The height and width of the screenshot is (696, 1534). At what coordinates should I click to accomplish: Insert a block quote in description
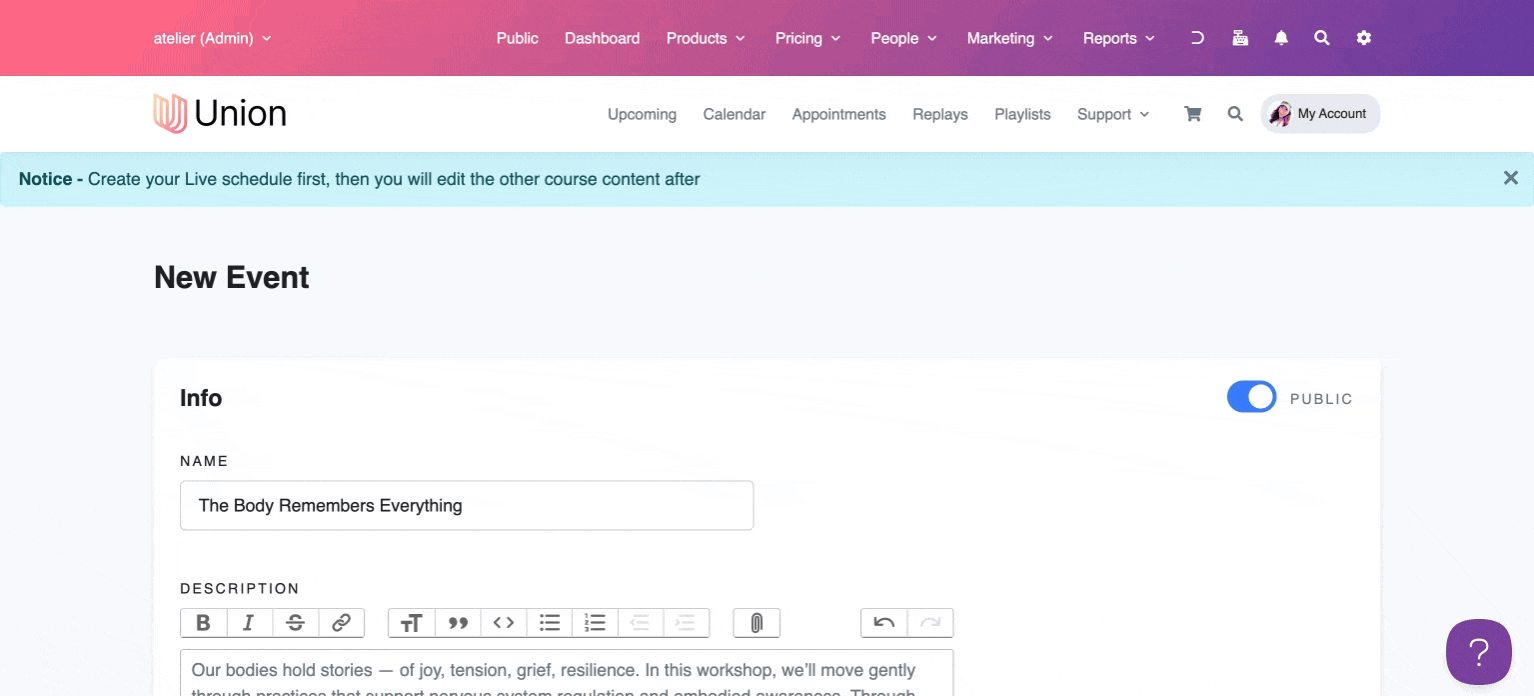coord(458,623)
